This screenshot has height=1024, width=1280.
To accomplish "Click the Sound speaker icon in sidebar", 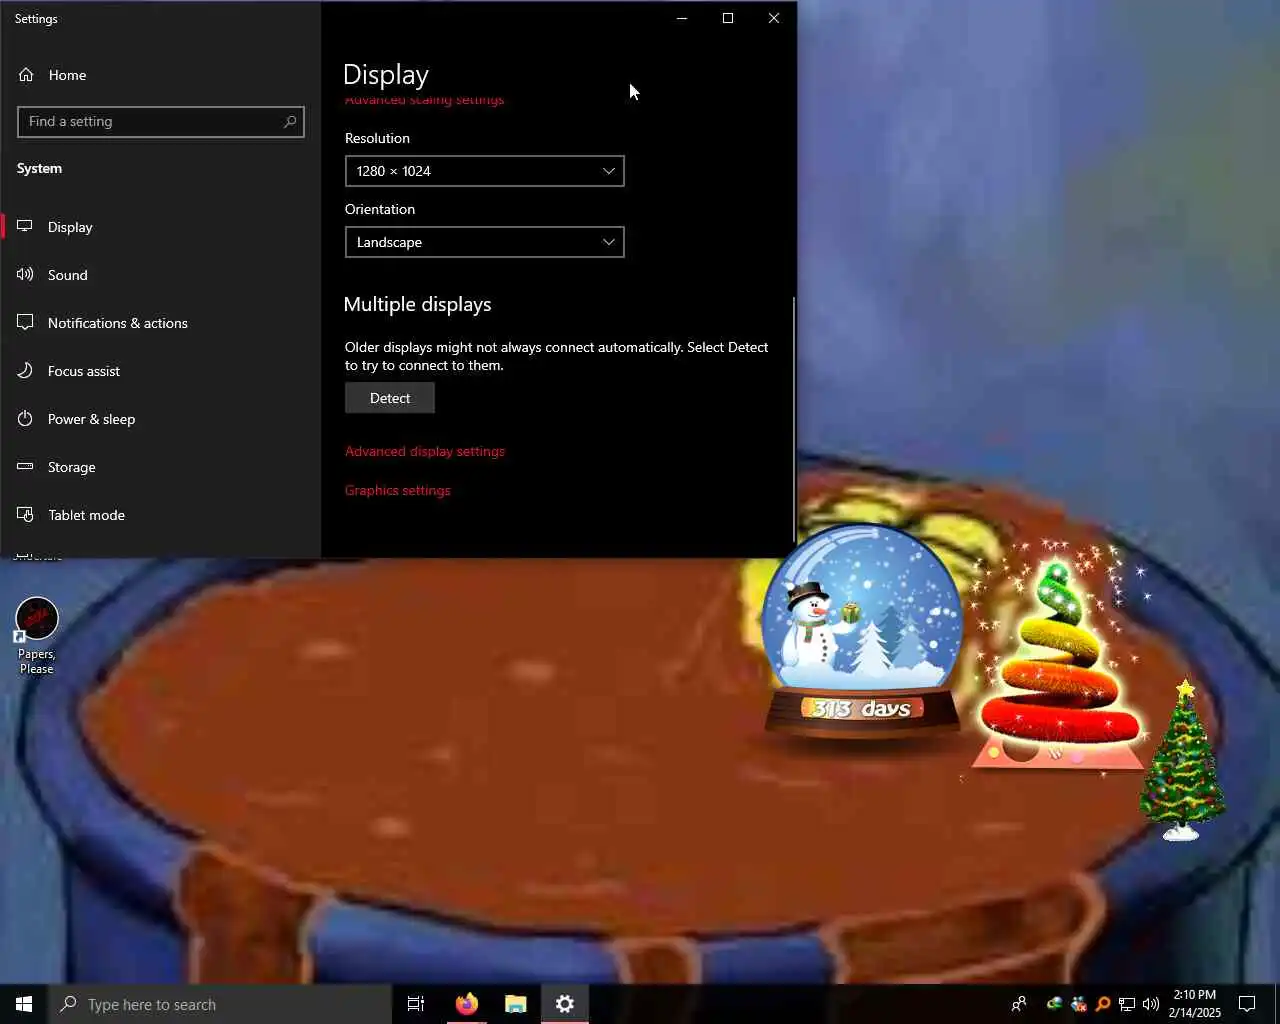I will click(25, 274).
